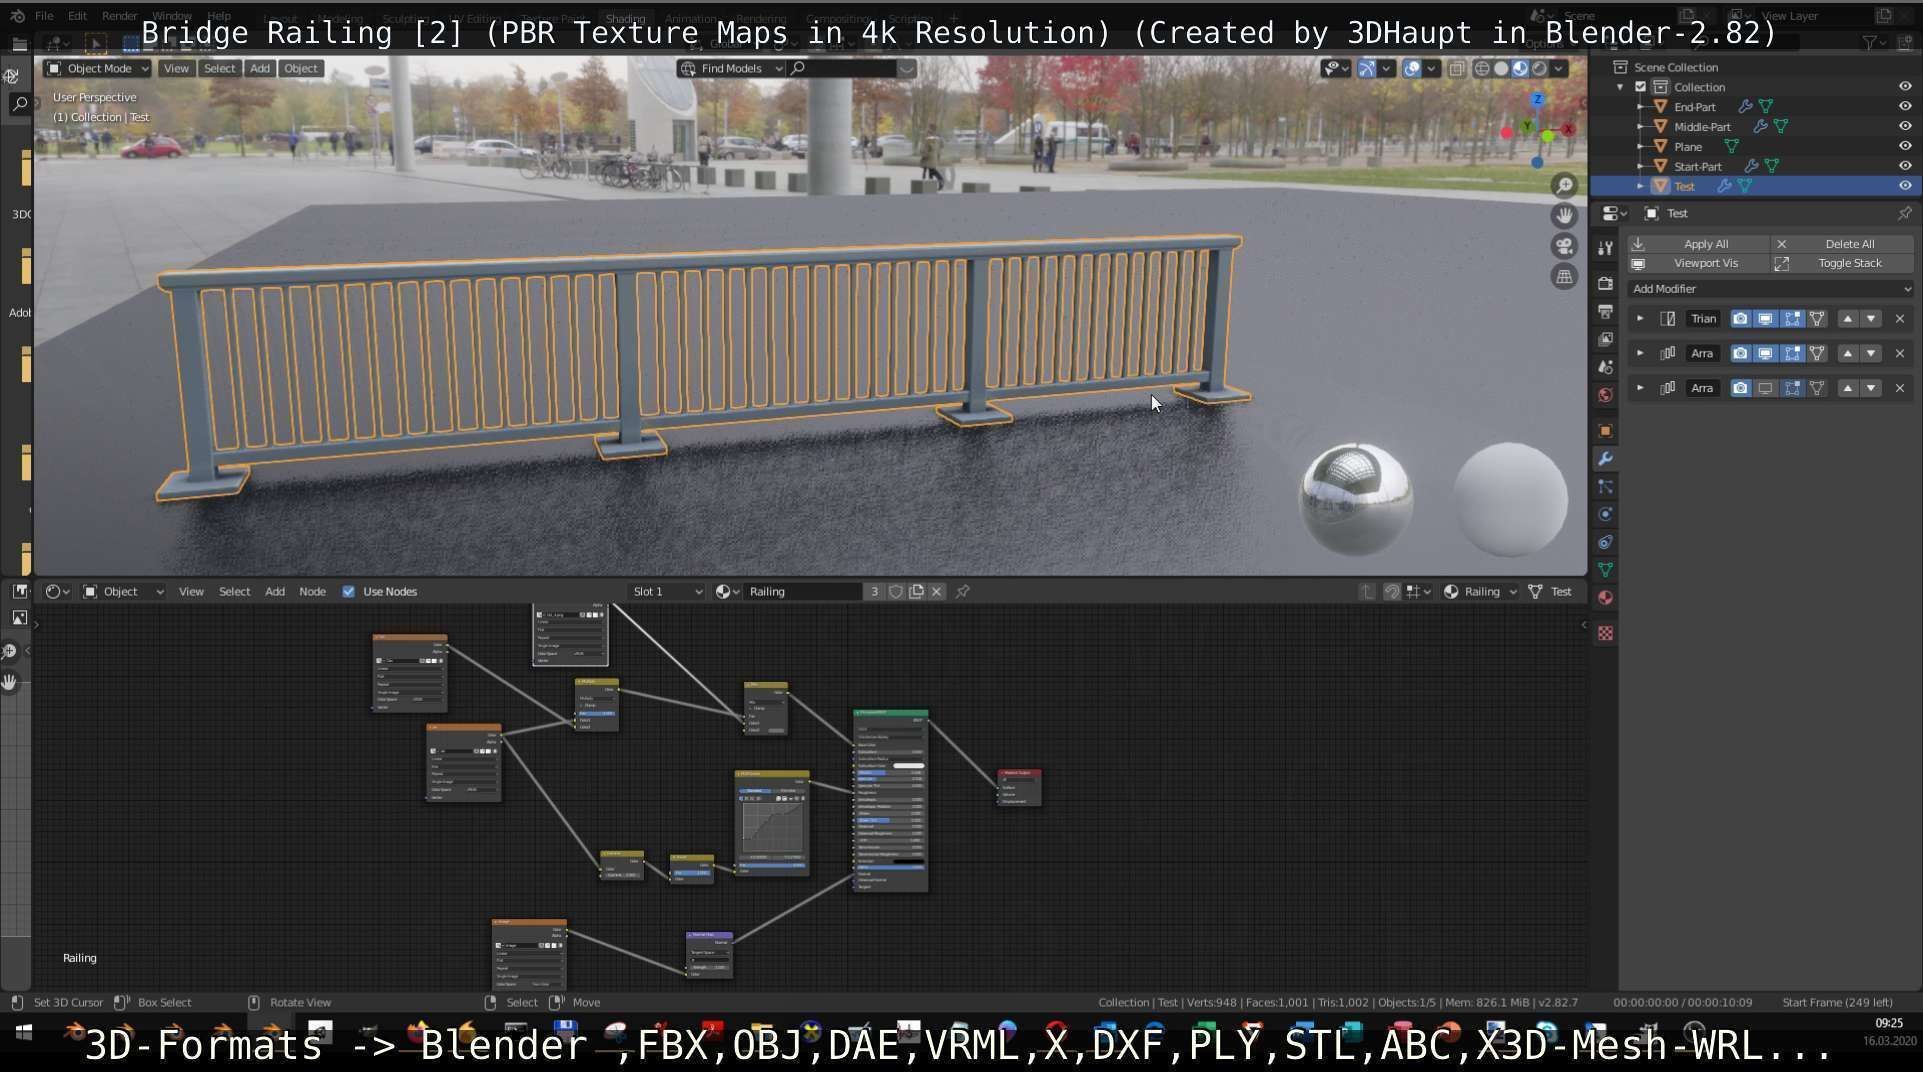Hide Plane object in viewport
Screen dimensions: 1923x1072
click(1905, 147)
